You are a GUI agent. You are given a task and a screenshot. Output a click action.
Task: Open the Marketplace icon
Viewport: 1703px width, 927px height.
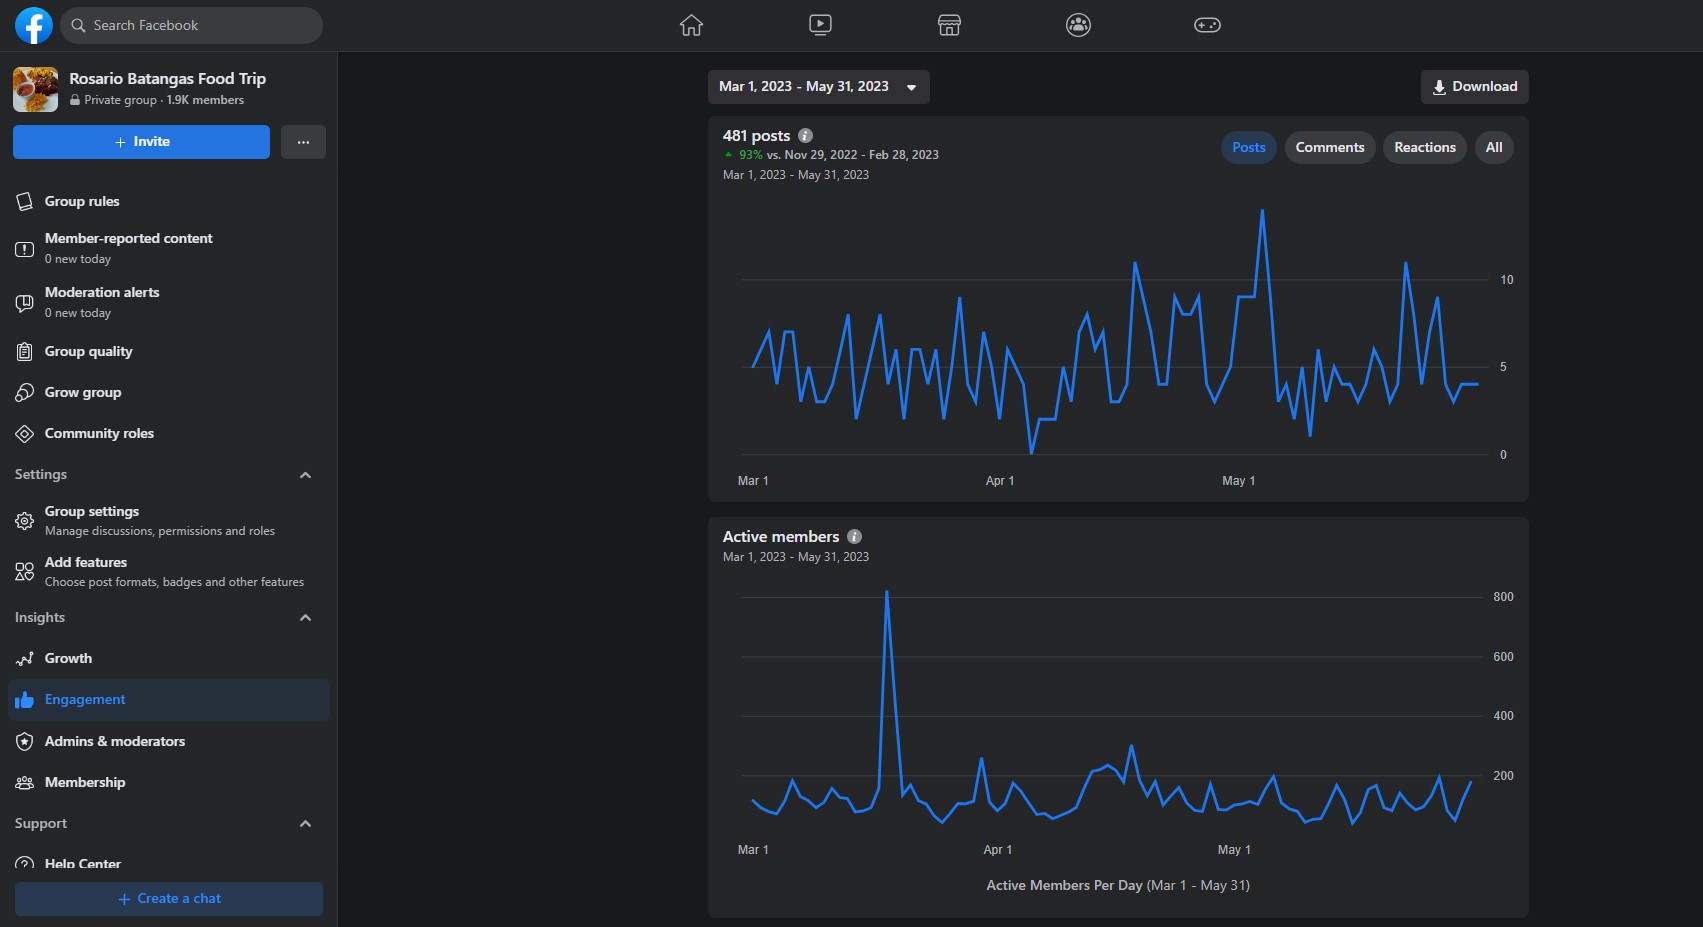point(949,25)
